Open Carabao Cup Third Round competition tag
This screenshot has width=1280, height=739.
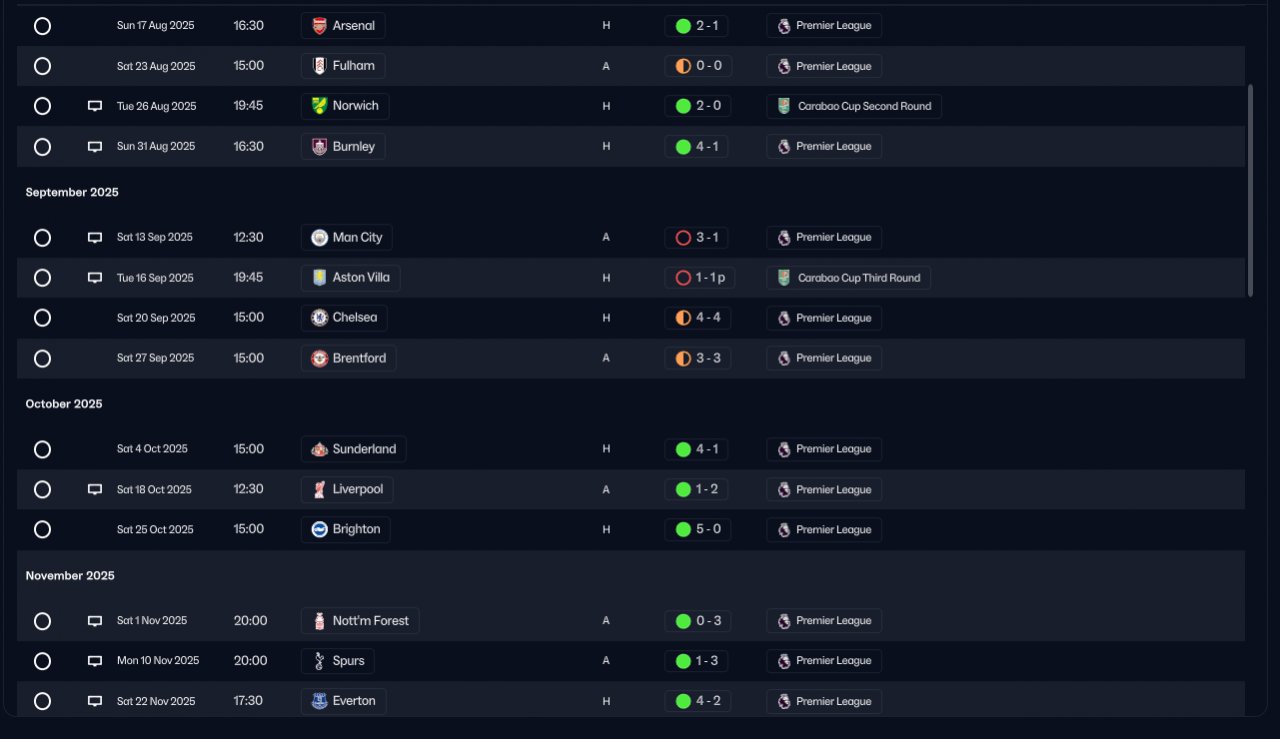(848, 278)
